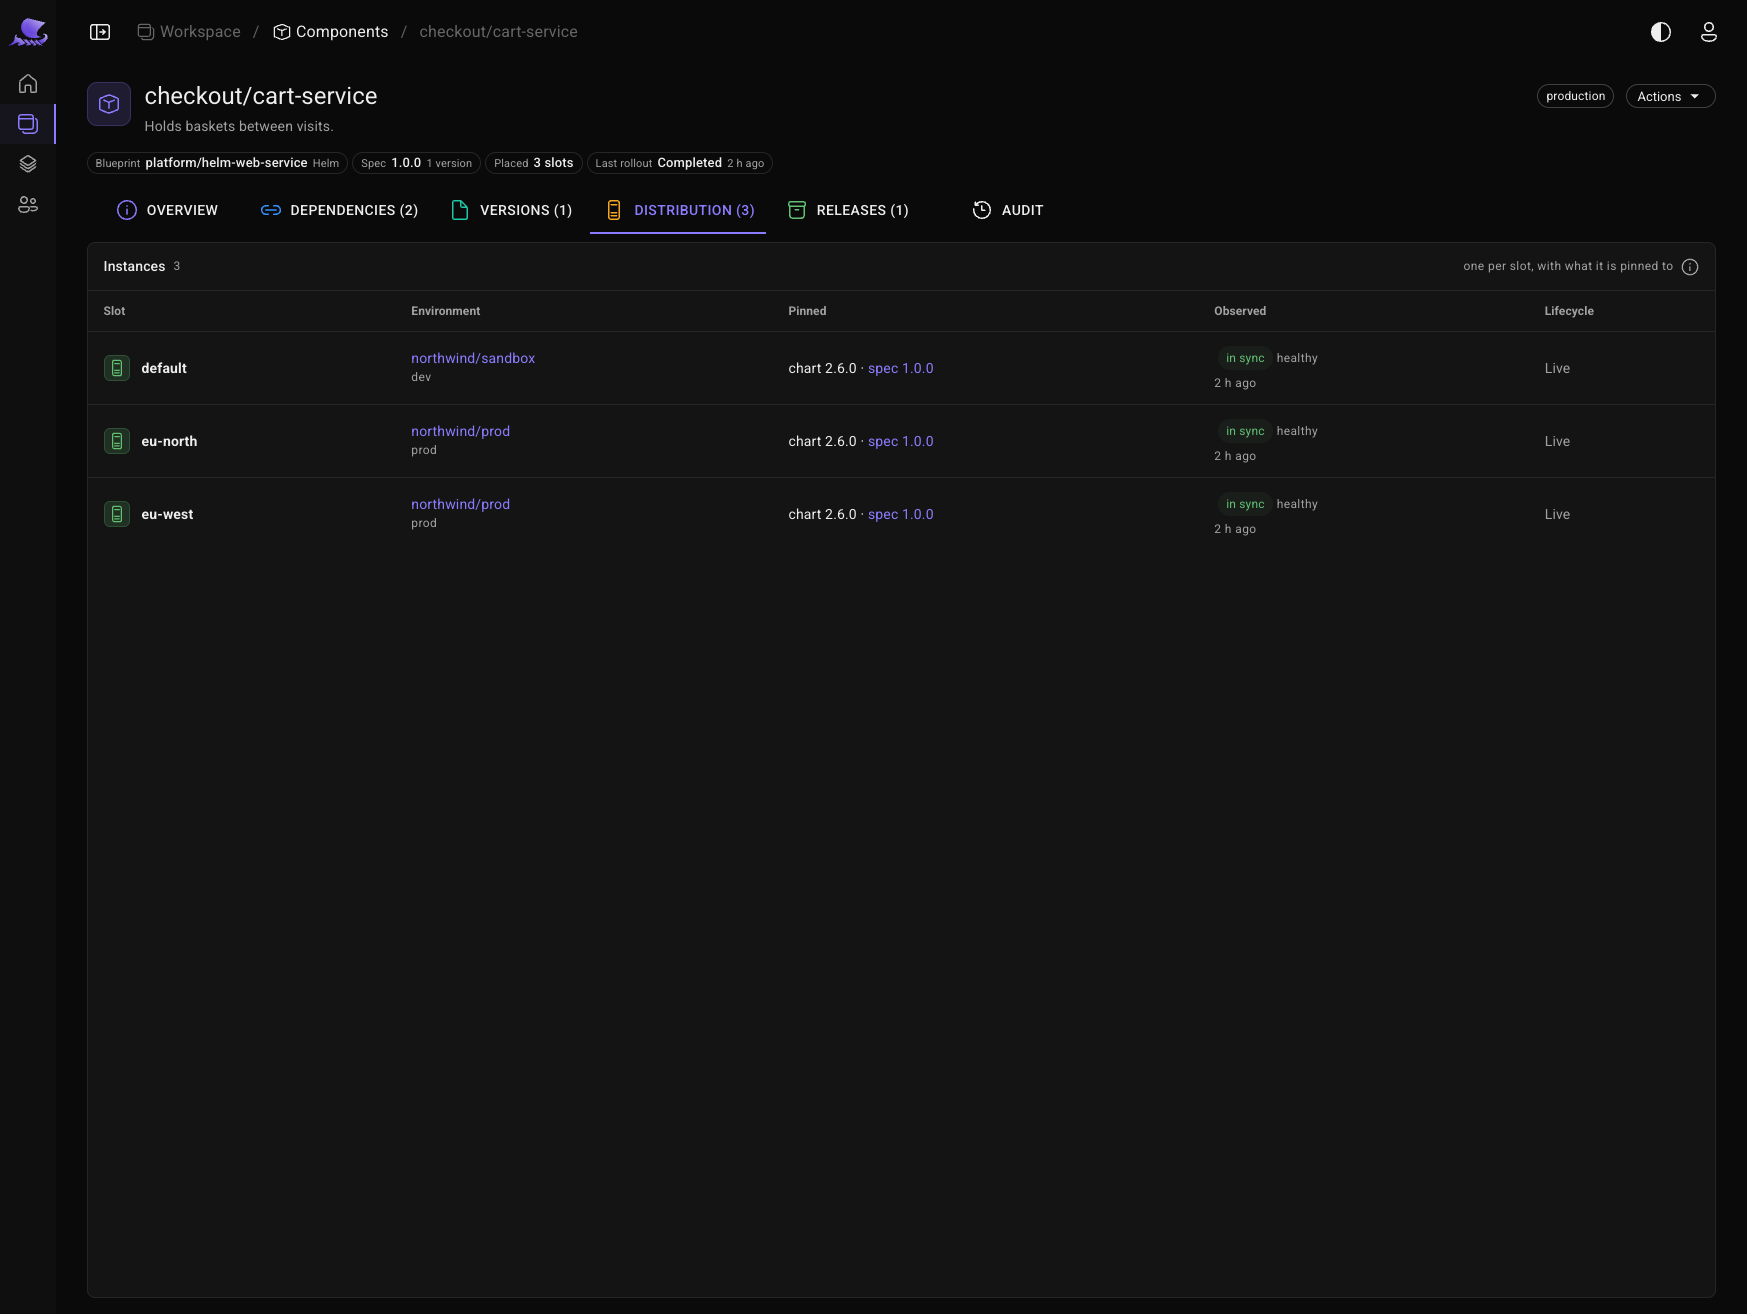The image size is (1747, 1314).
Task: Open the Dependencies (2) tab
Action: coord(340,210)
